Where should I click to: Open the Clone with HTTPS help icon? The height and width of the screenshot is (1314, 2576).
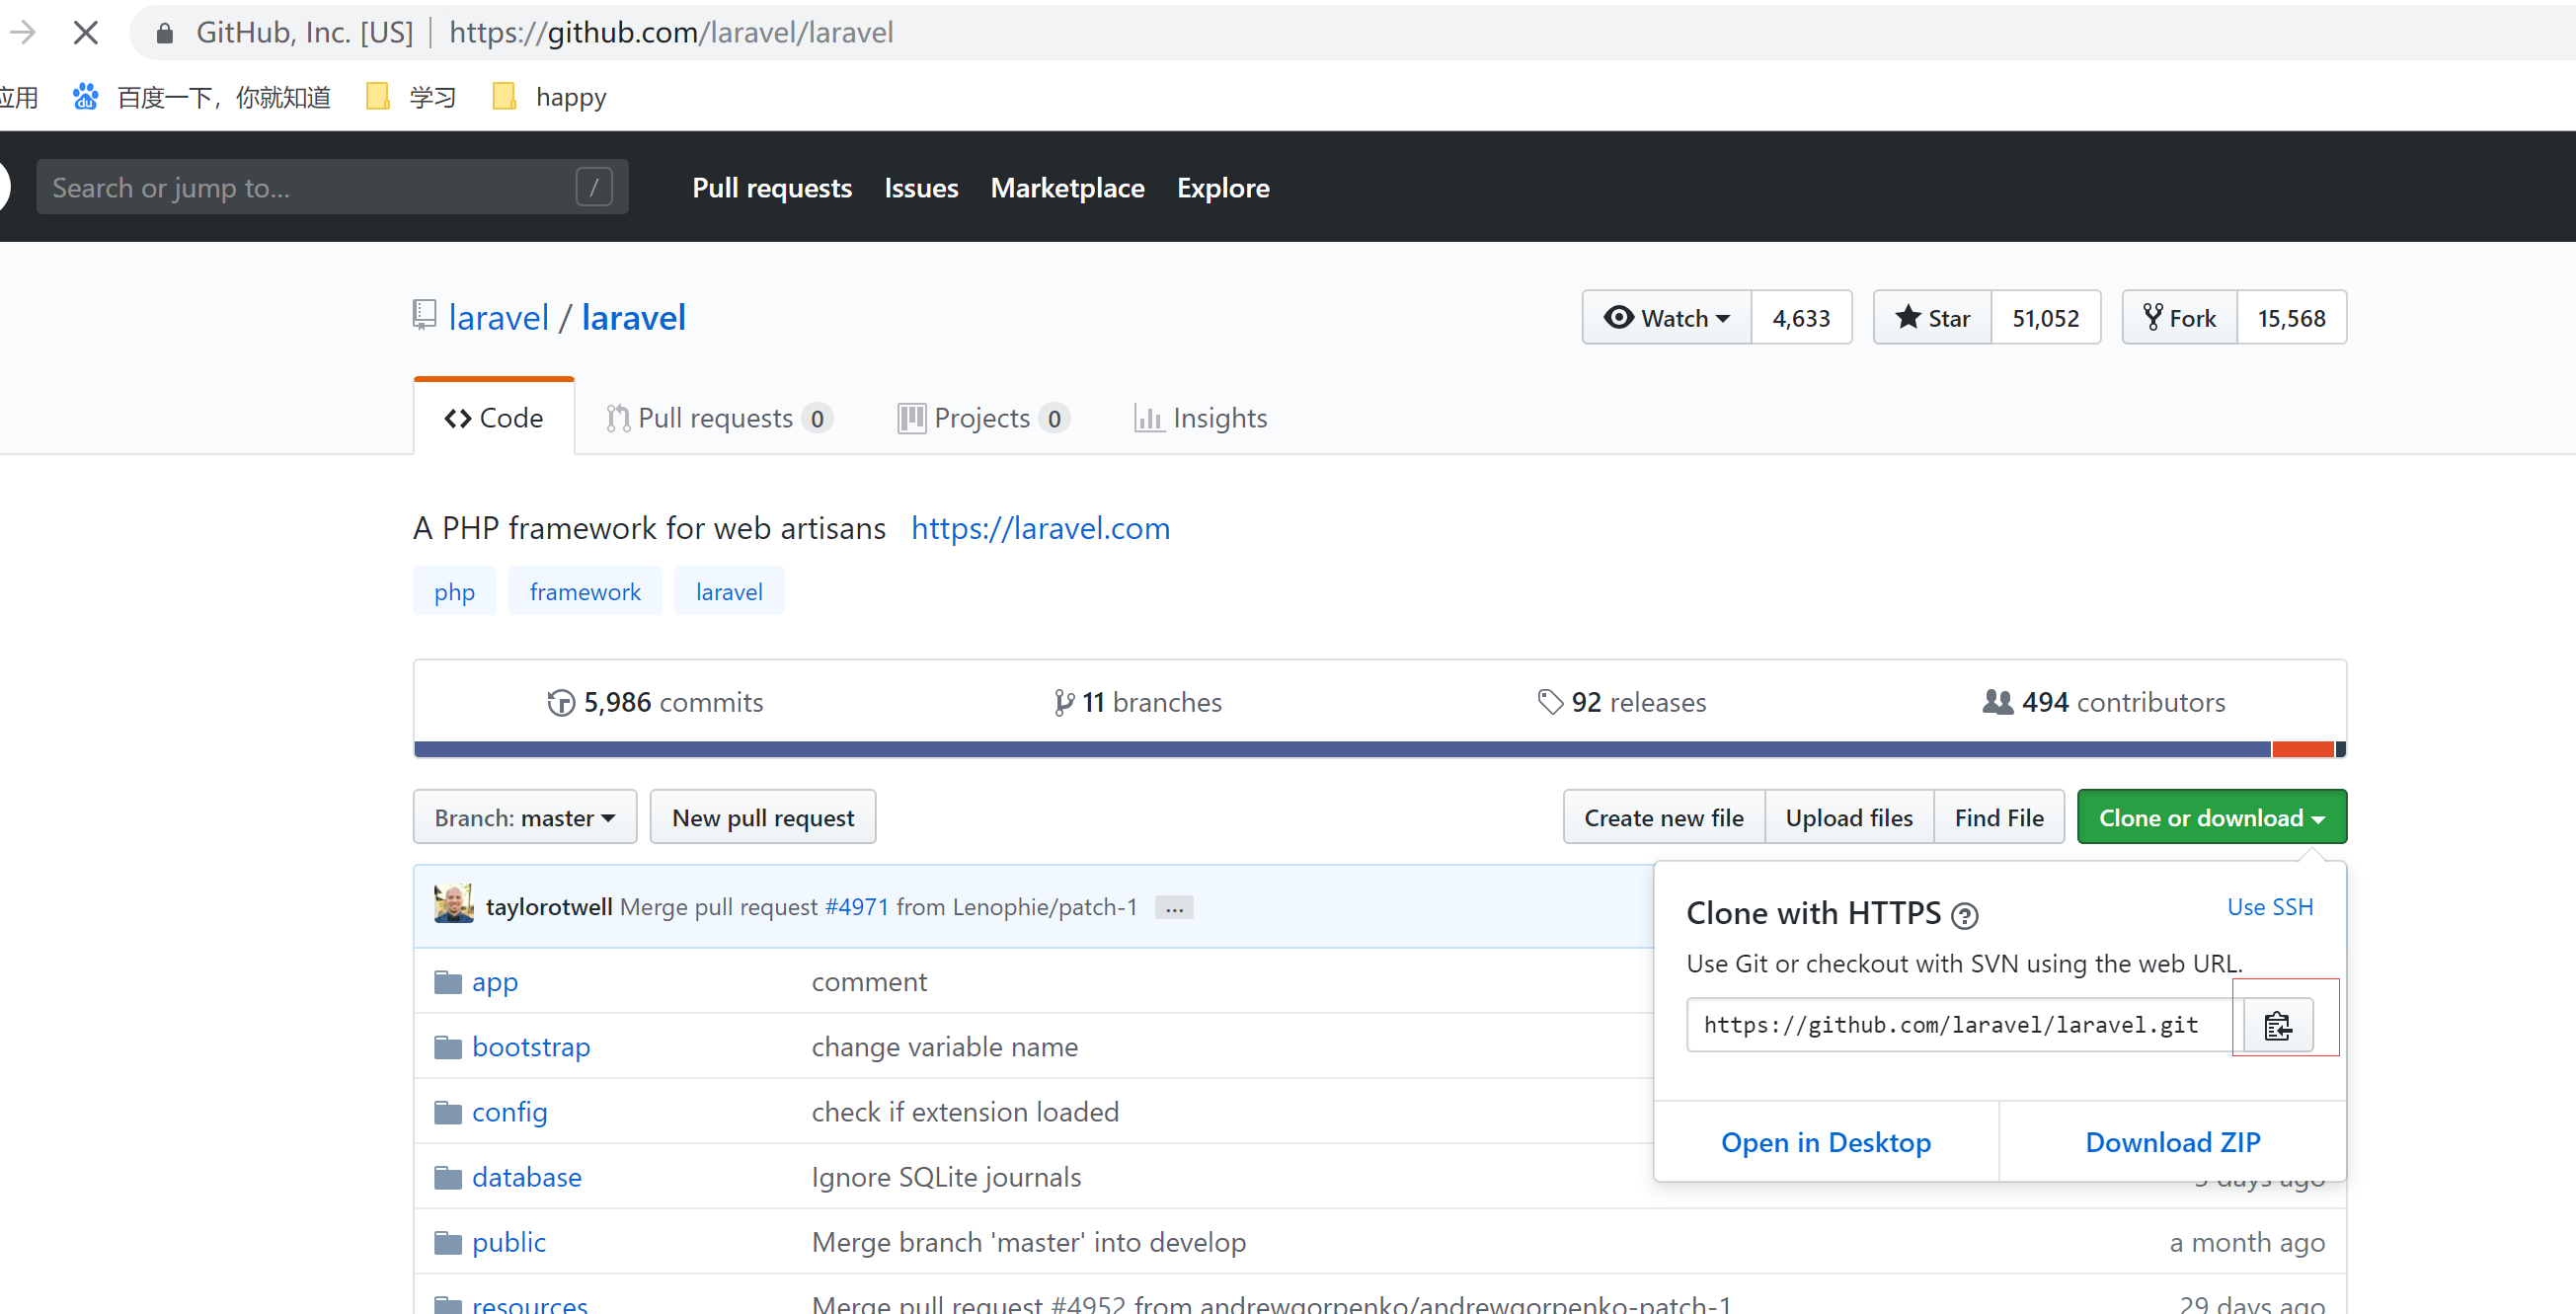tap(1964, 915)
